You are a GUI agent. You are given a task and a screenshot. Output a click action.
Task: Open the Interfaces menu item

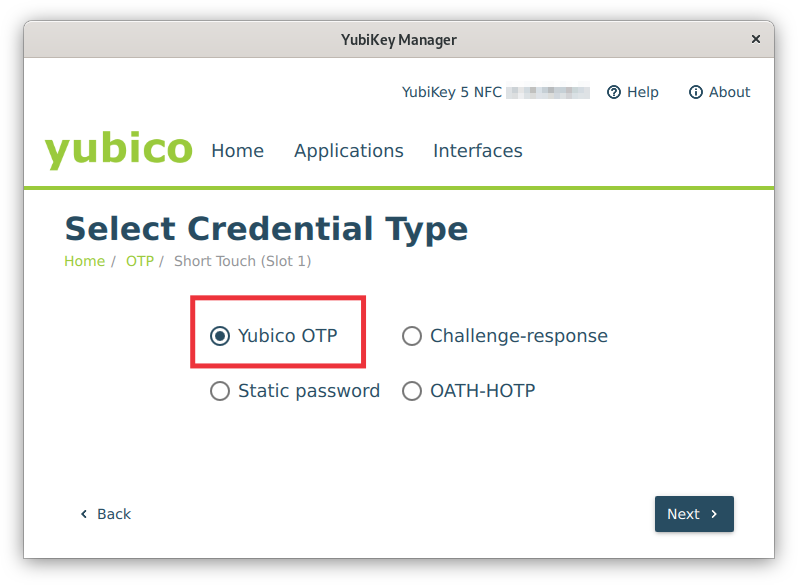click(477, 151)
